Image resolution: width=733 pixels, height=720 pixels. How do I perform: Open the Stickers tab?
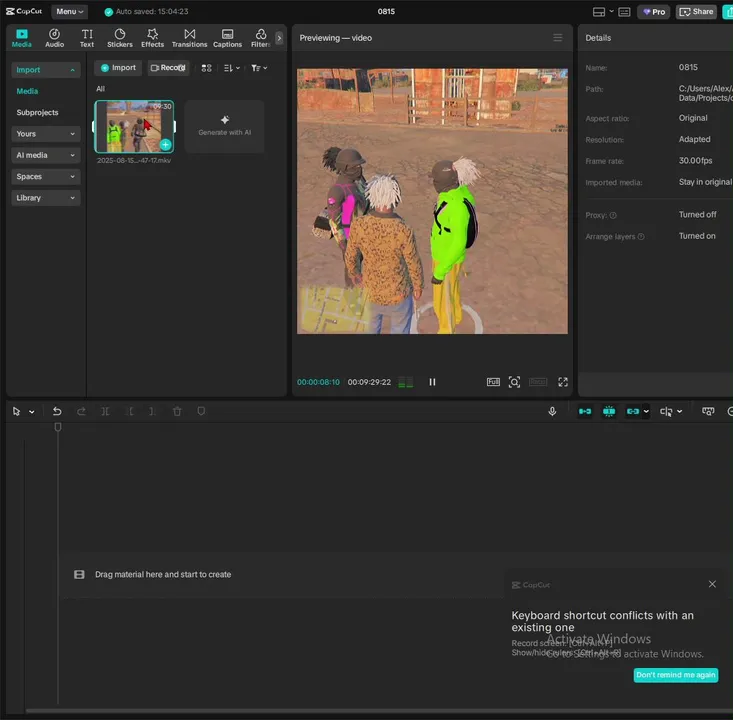(x=120, y=38)
